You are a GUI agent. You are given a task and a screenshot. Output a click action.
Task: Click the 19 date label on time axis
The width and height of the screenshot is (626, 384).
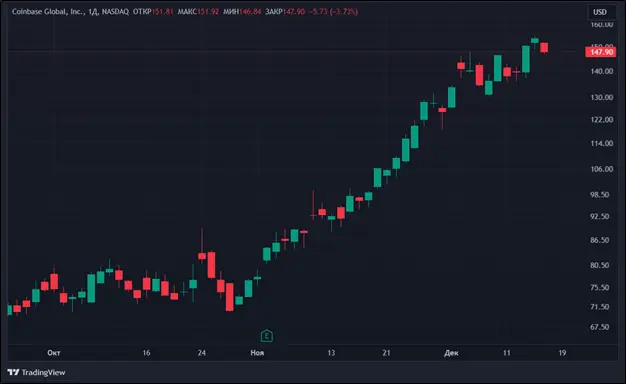pyautogui.click(x=562, y=353)
